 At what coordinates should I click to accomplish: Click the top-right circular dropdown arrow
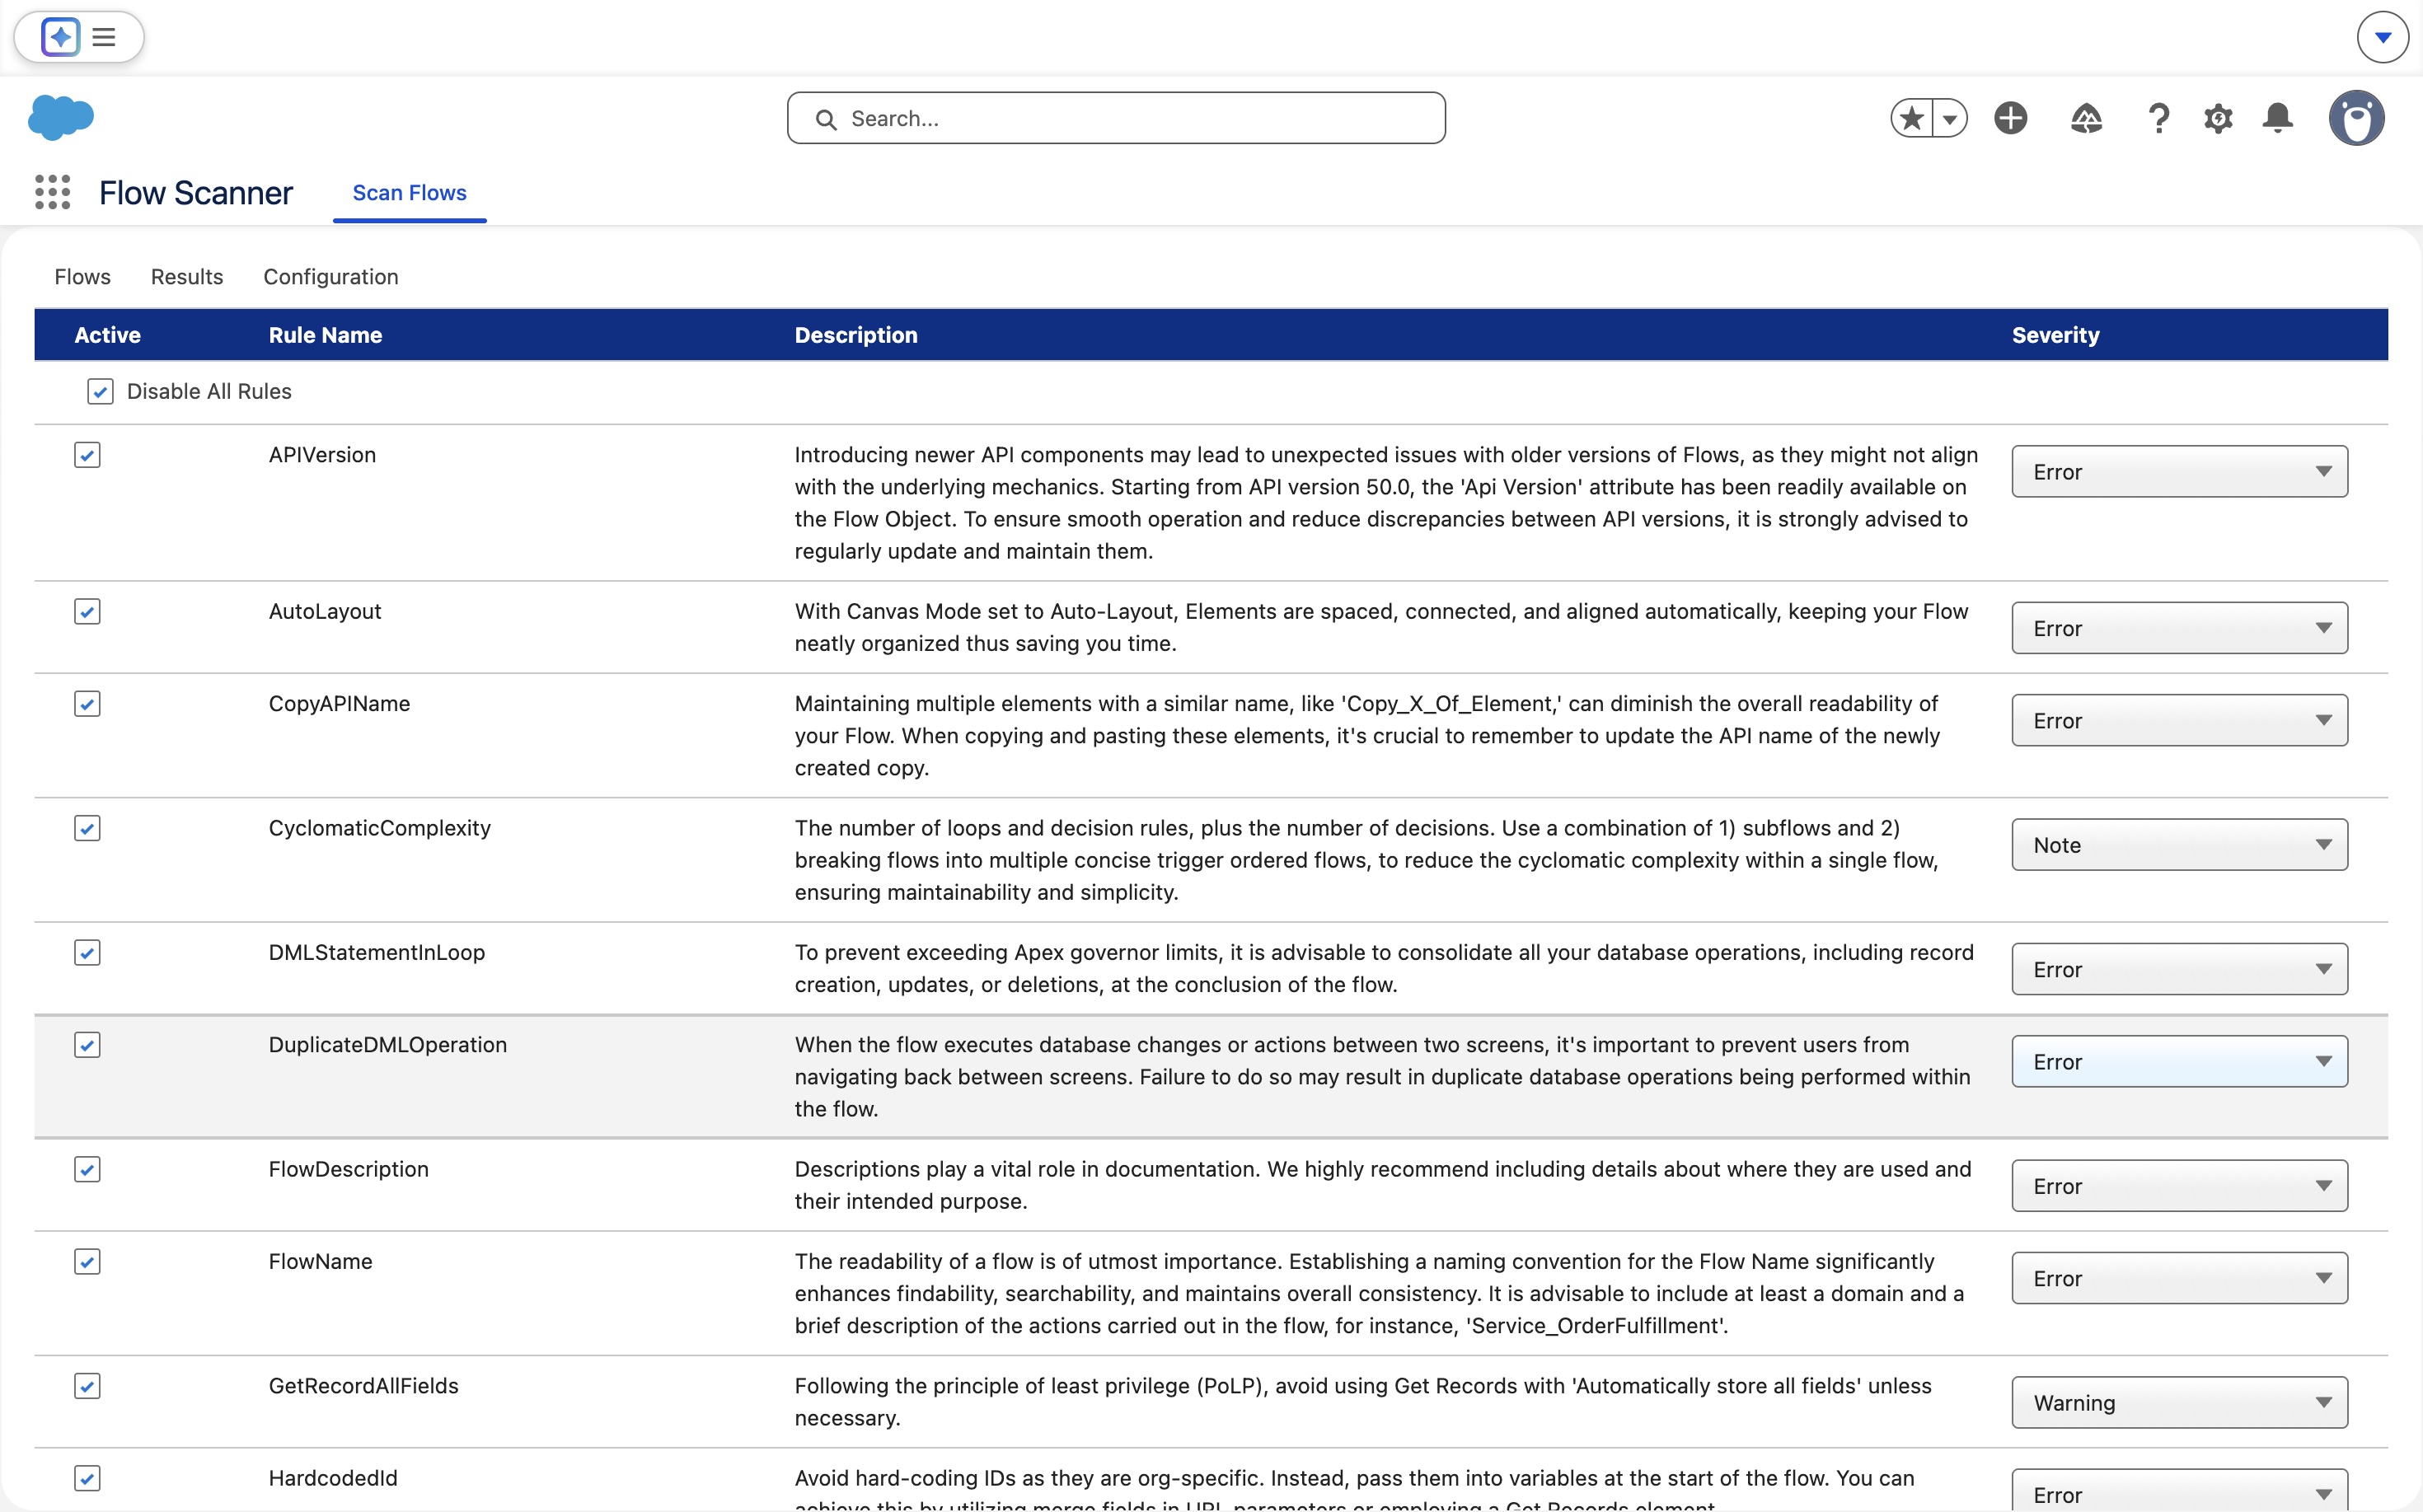[2382, 37]
